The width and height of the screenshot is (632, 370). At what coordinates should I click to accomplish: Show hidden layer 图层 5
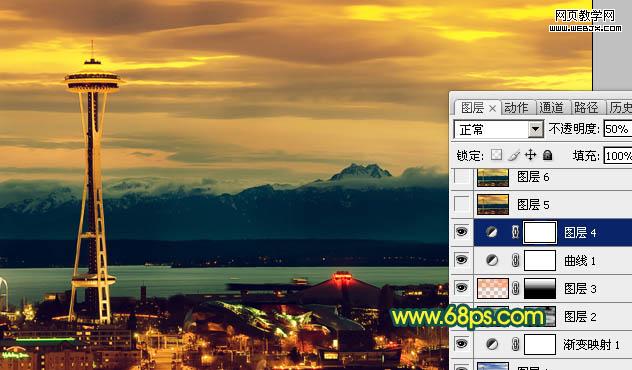pos(462,204)
